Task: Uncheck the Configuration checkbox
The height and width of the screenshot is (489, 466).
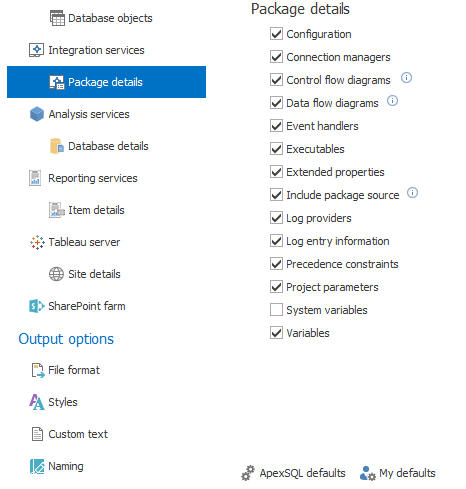Action: coord(276,34)
